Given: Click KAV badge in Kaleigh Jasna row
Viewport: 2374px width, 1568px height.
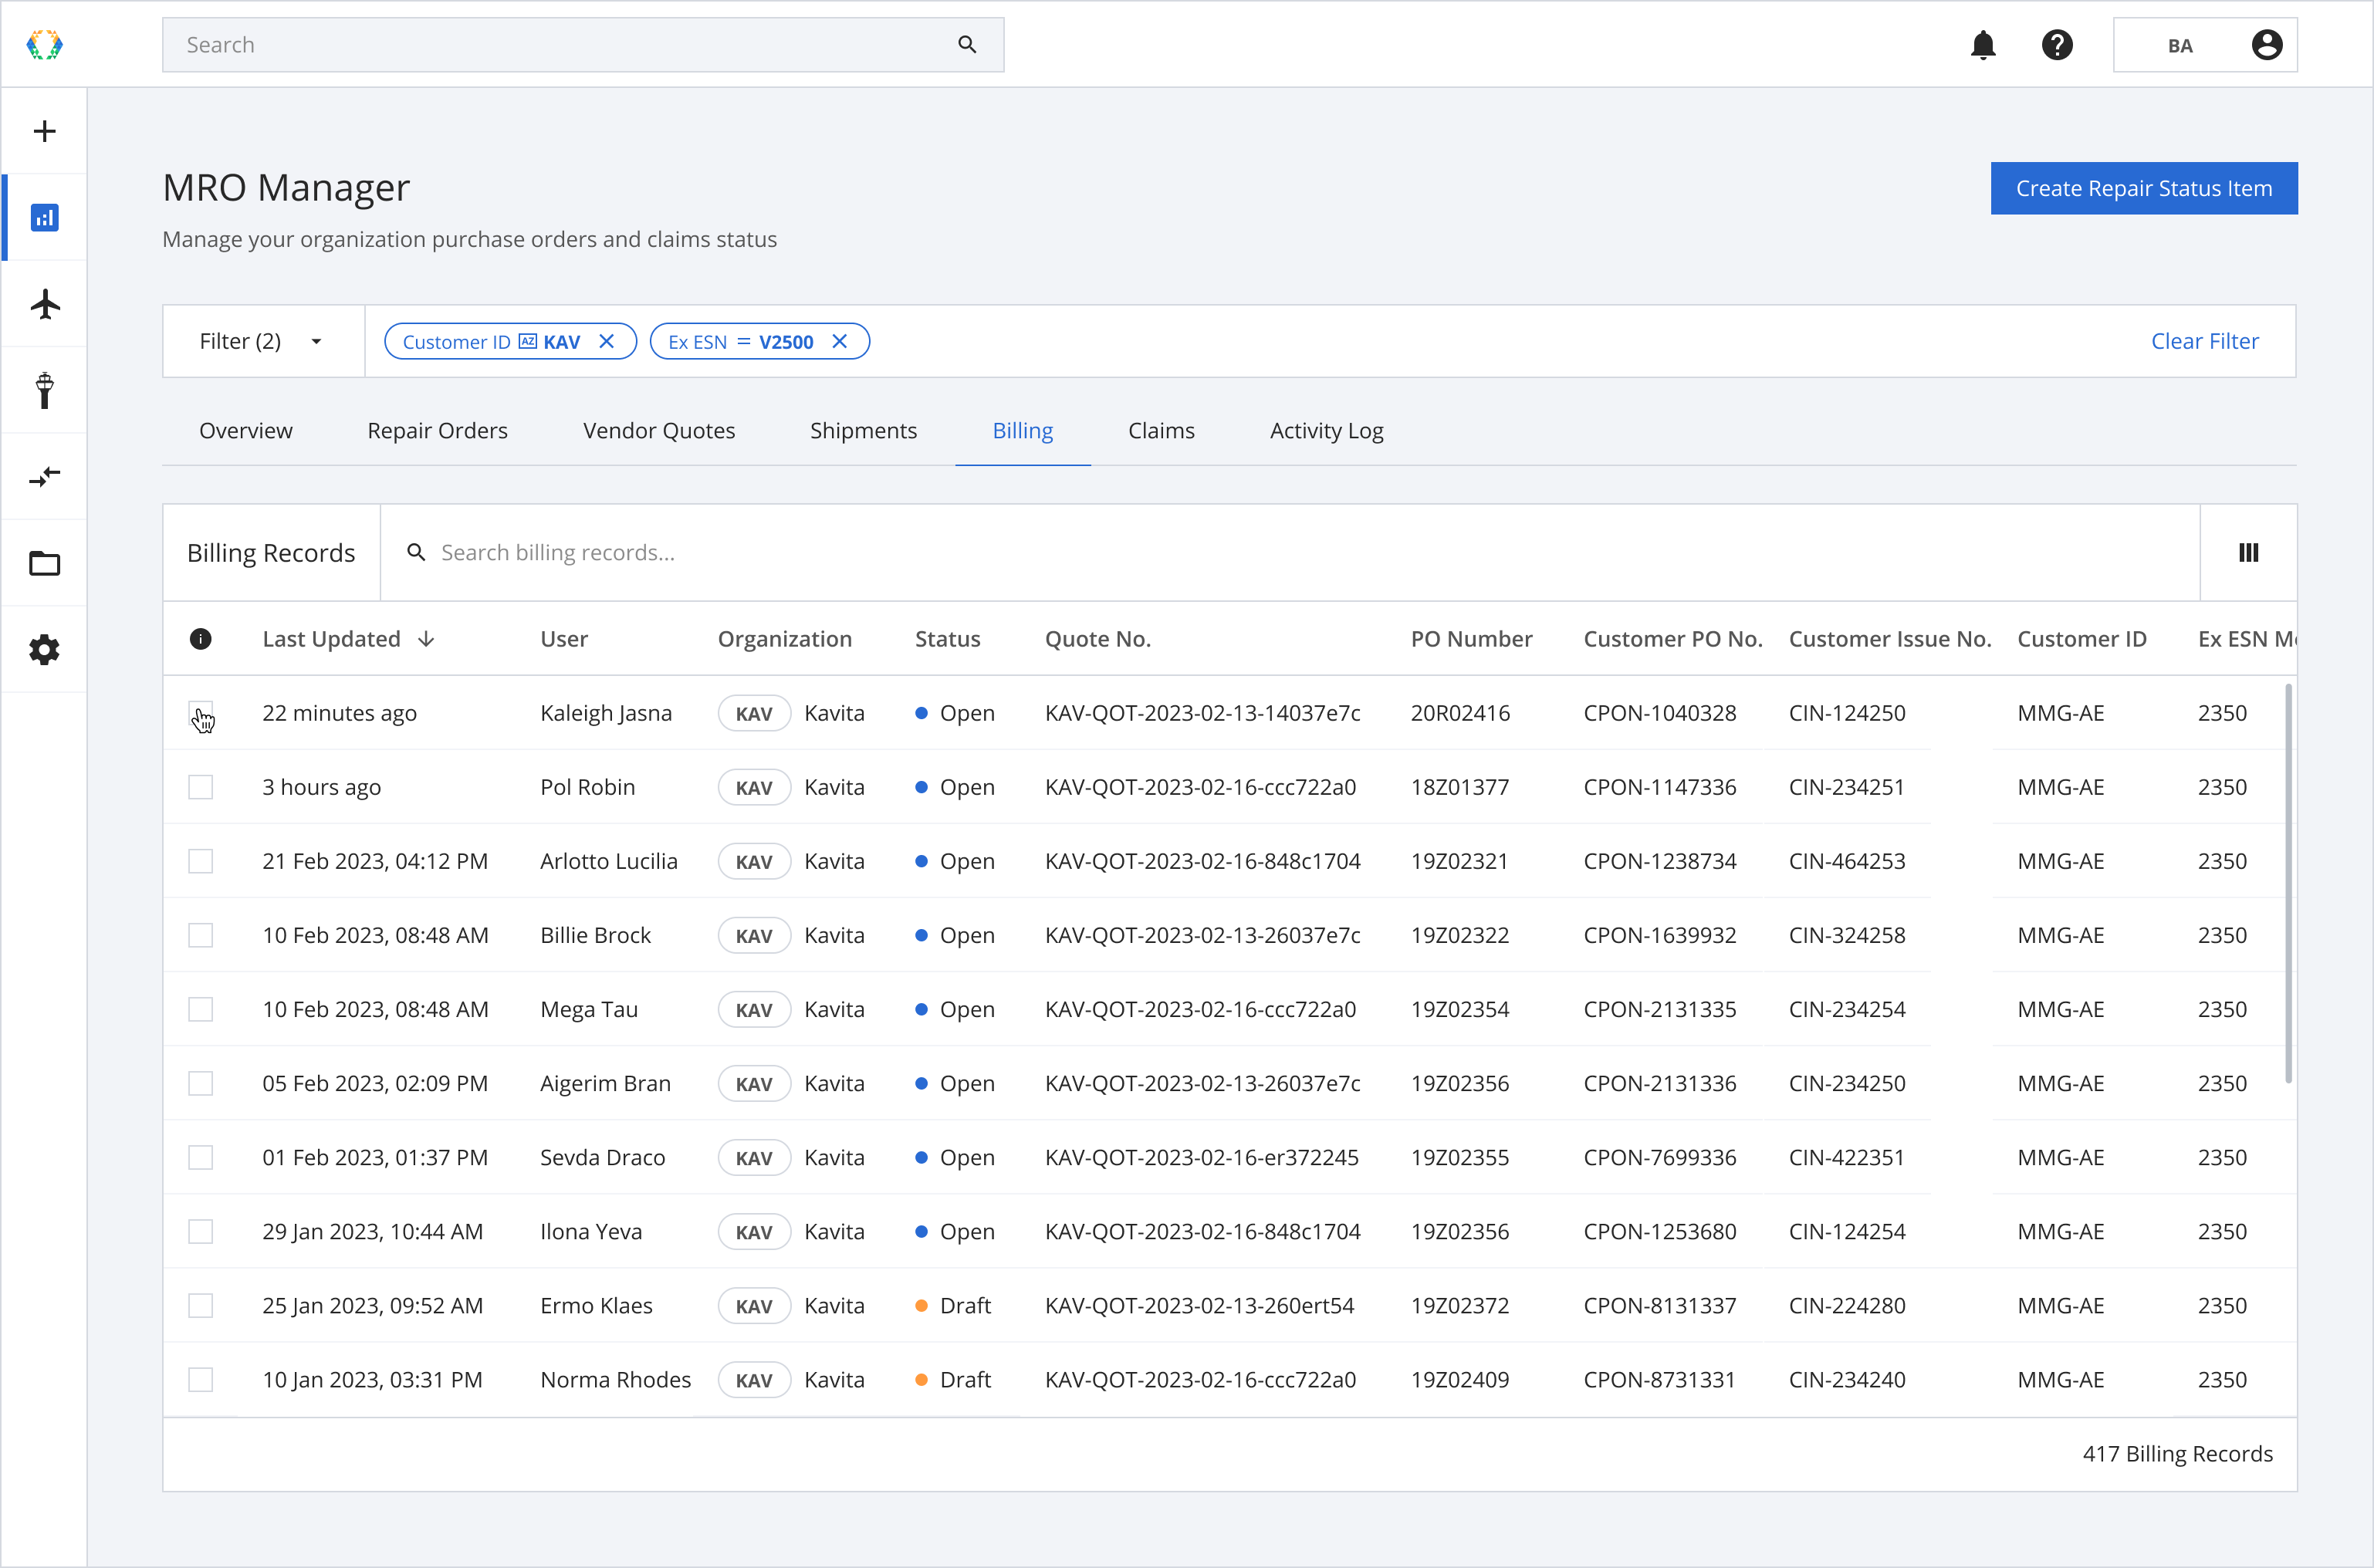Looking at the screenshot, I should pos(754,713).
